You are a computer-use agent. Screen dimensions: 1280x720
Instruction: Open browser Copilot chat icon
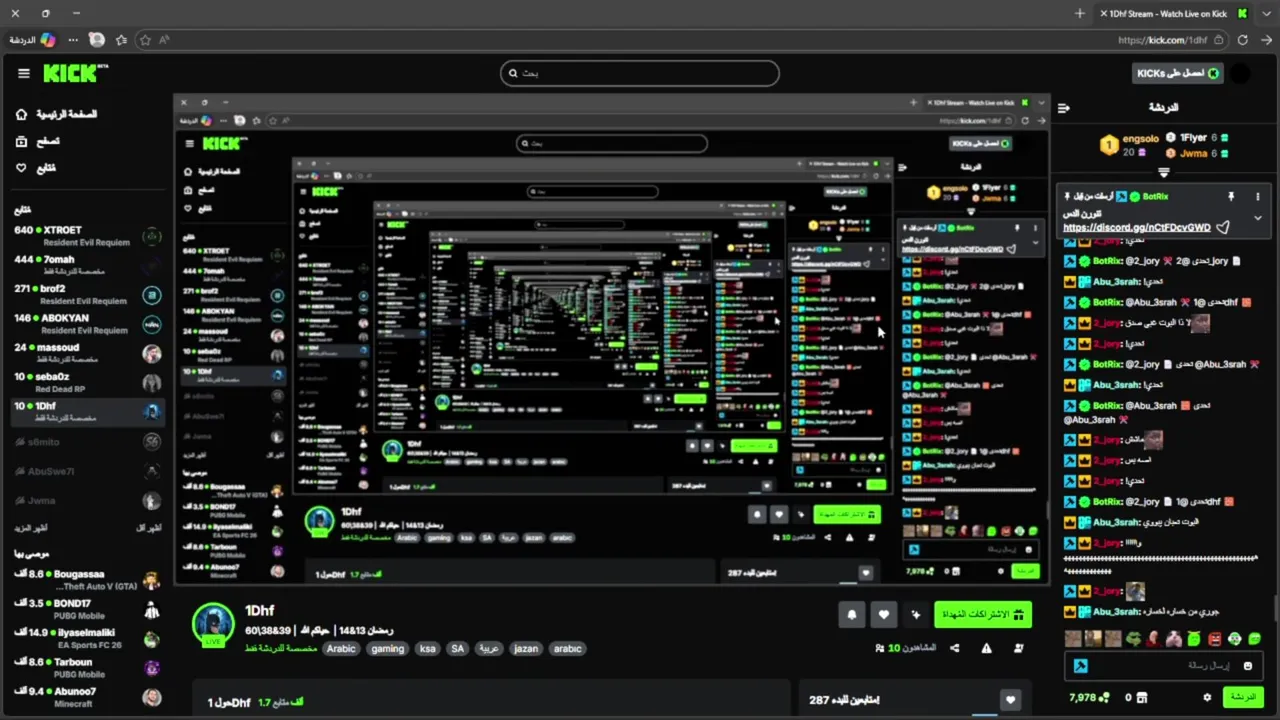47,40
